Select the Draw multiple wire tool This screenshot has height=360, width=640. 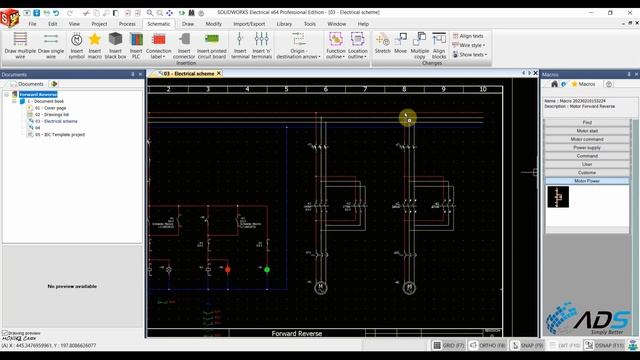[x=20, y=45]
